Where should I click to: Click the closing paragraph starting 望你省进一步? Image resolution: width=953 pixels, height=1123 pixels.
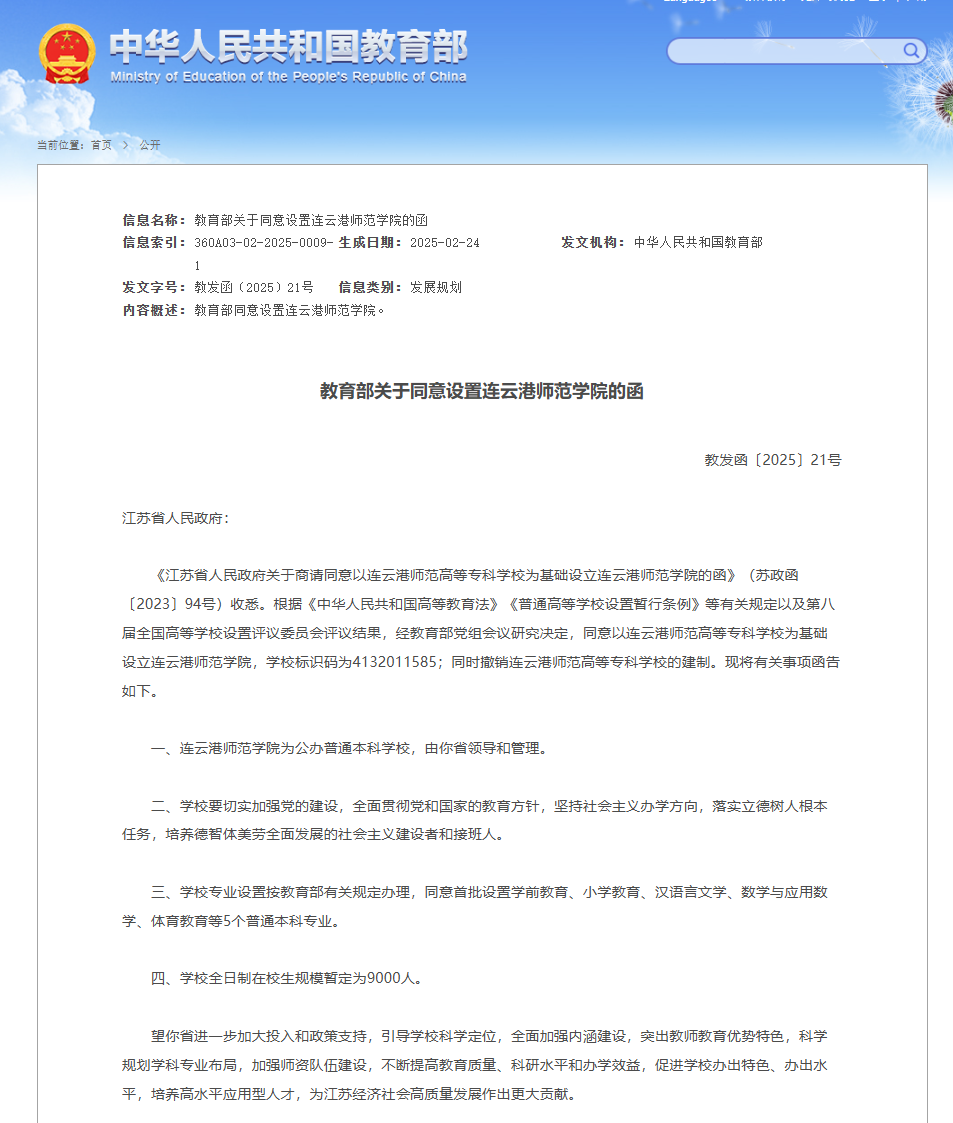475,1065
